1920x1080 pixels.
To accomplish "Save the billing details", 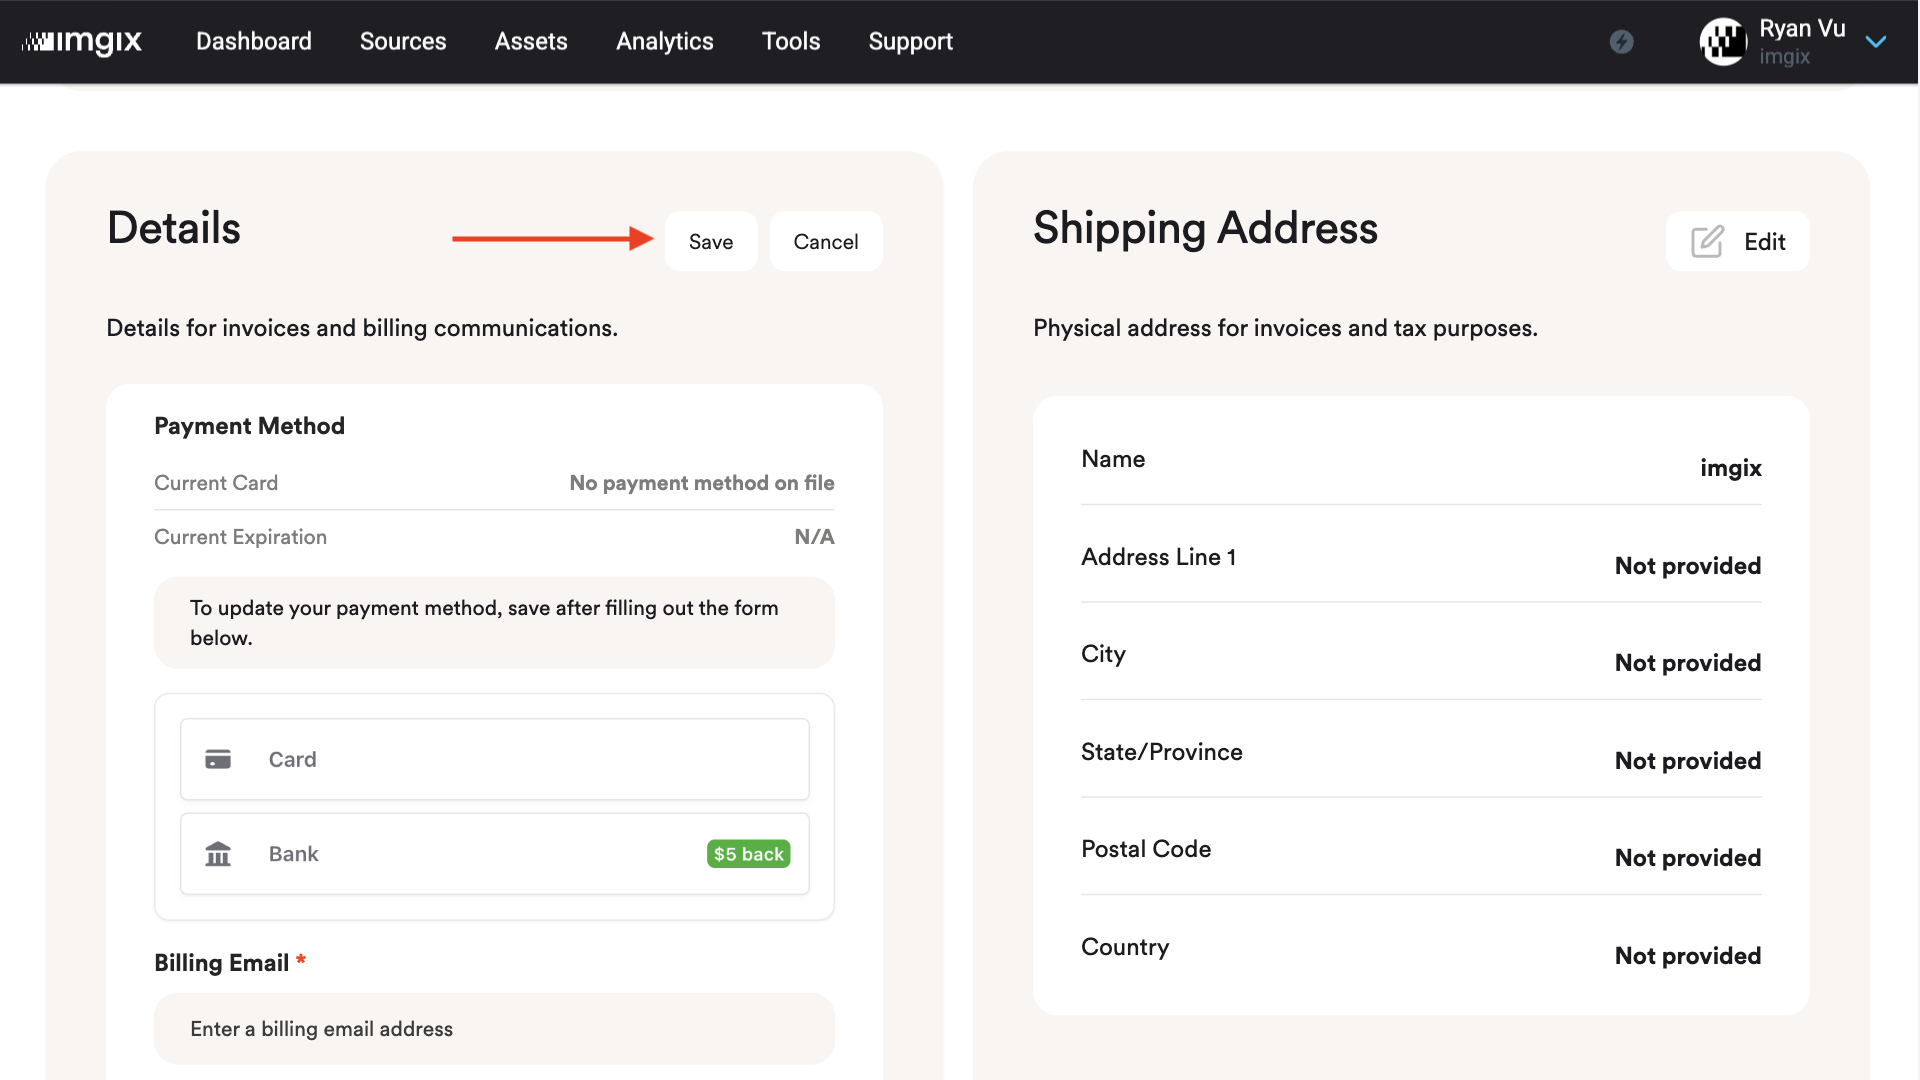I will 711,241.
